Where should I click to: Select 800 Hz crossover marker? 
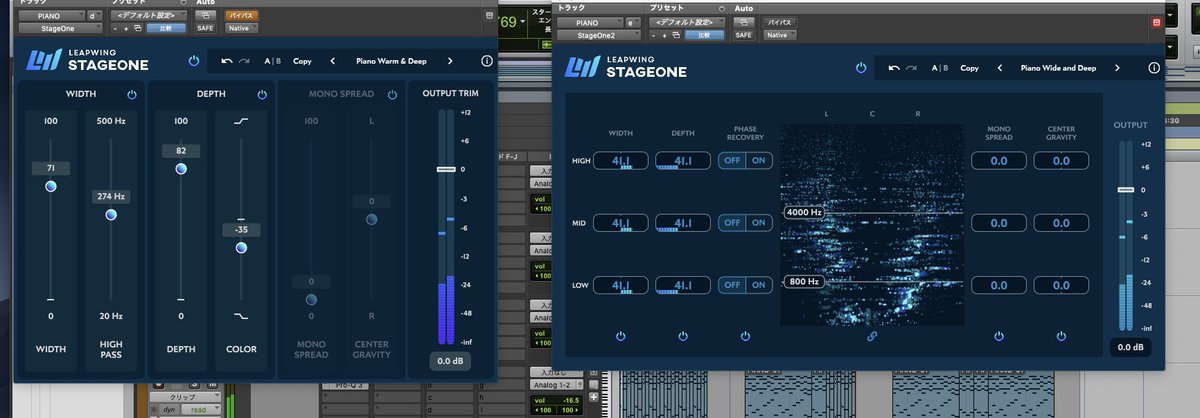[x=803, y=282]
